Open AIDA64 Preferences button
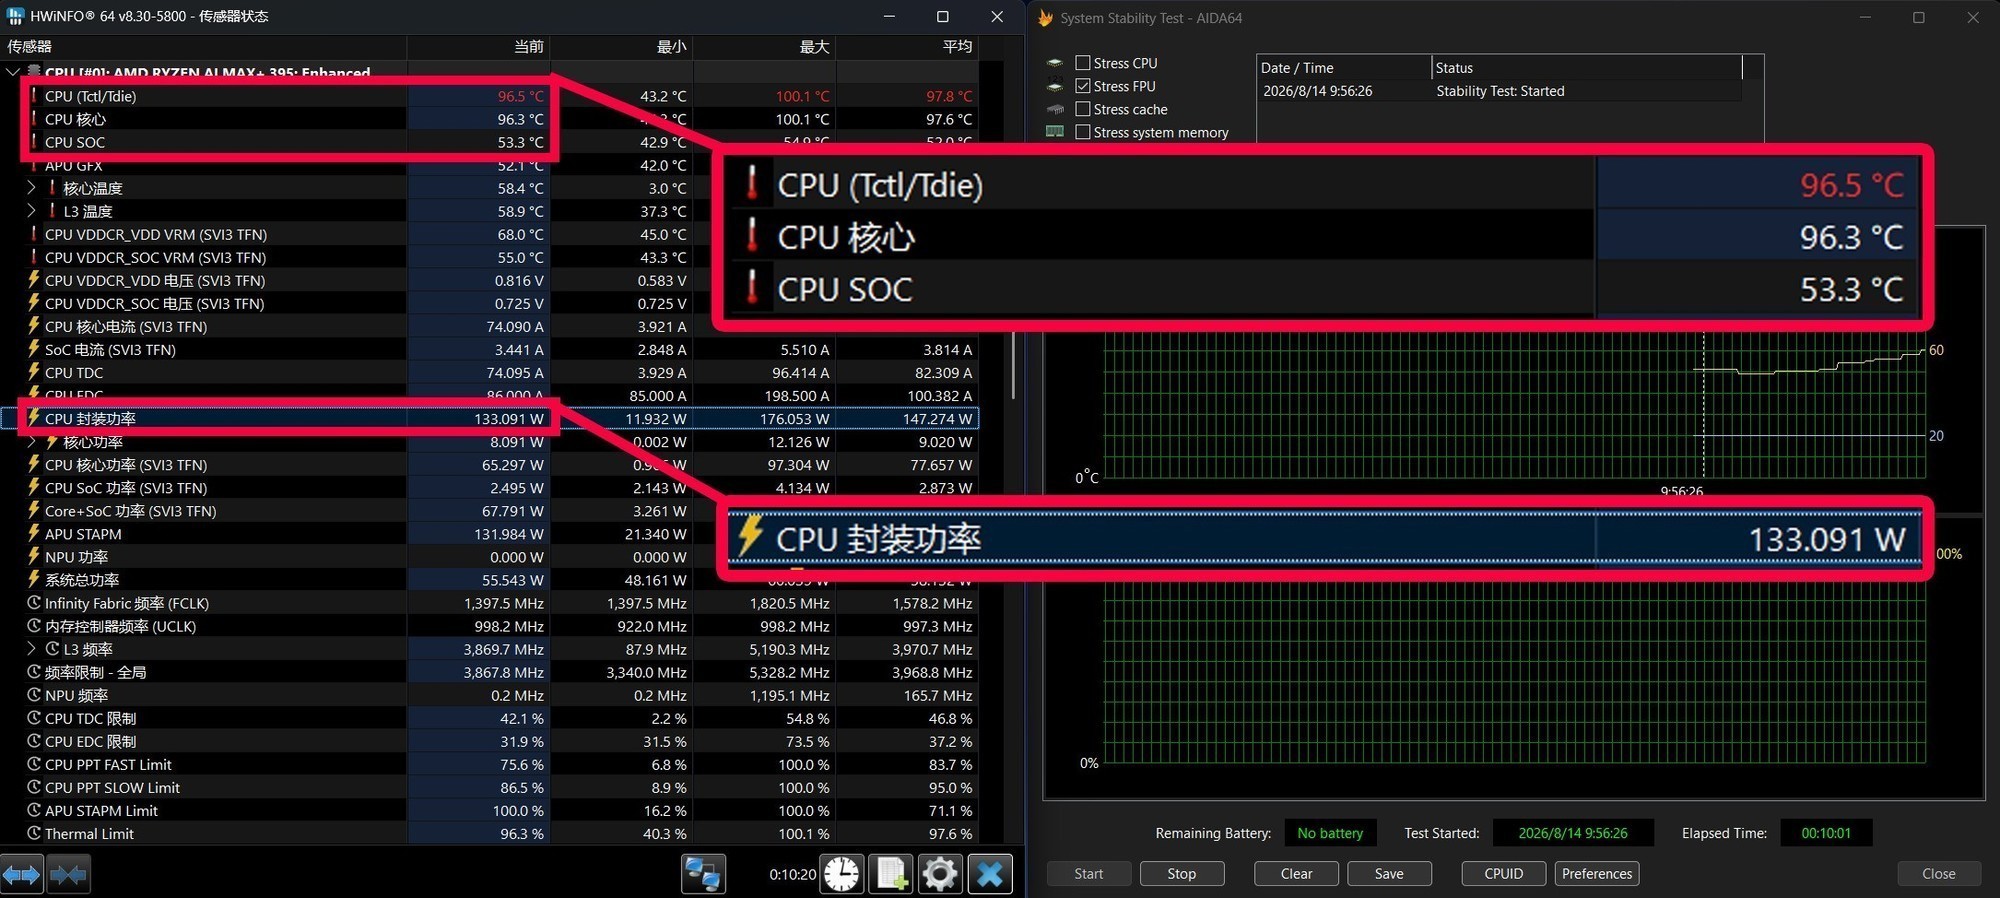The width and height of the screenshot is (2000, 898). 1597,874
